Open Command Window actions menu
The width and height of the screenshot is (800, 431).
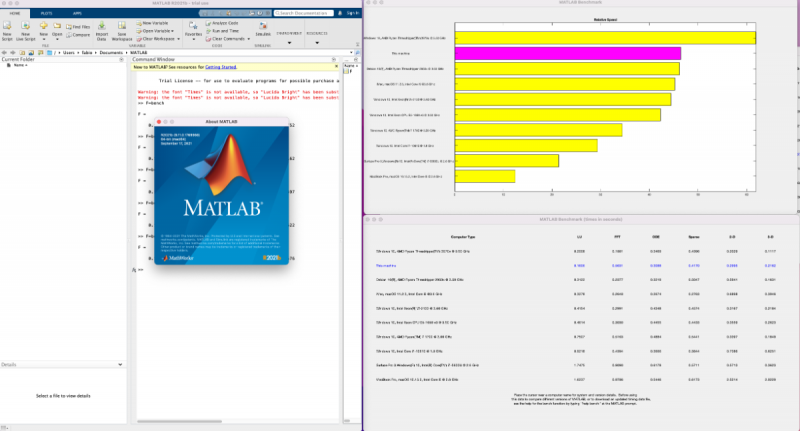click(x=334, y=60)
